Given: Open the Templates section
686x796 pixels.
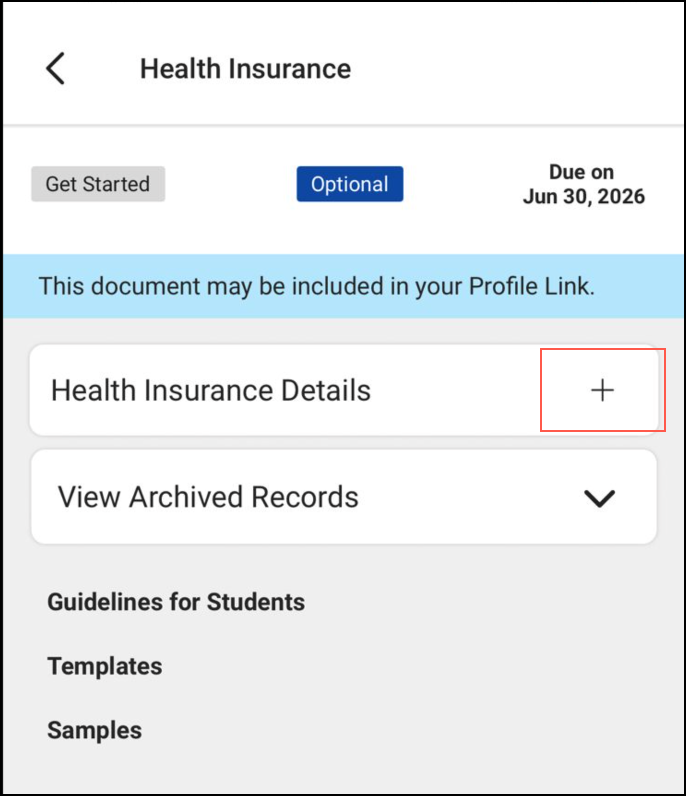Looking at the screenshot, I should [104, 666].
